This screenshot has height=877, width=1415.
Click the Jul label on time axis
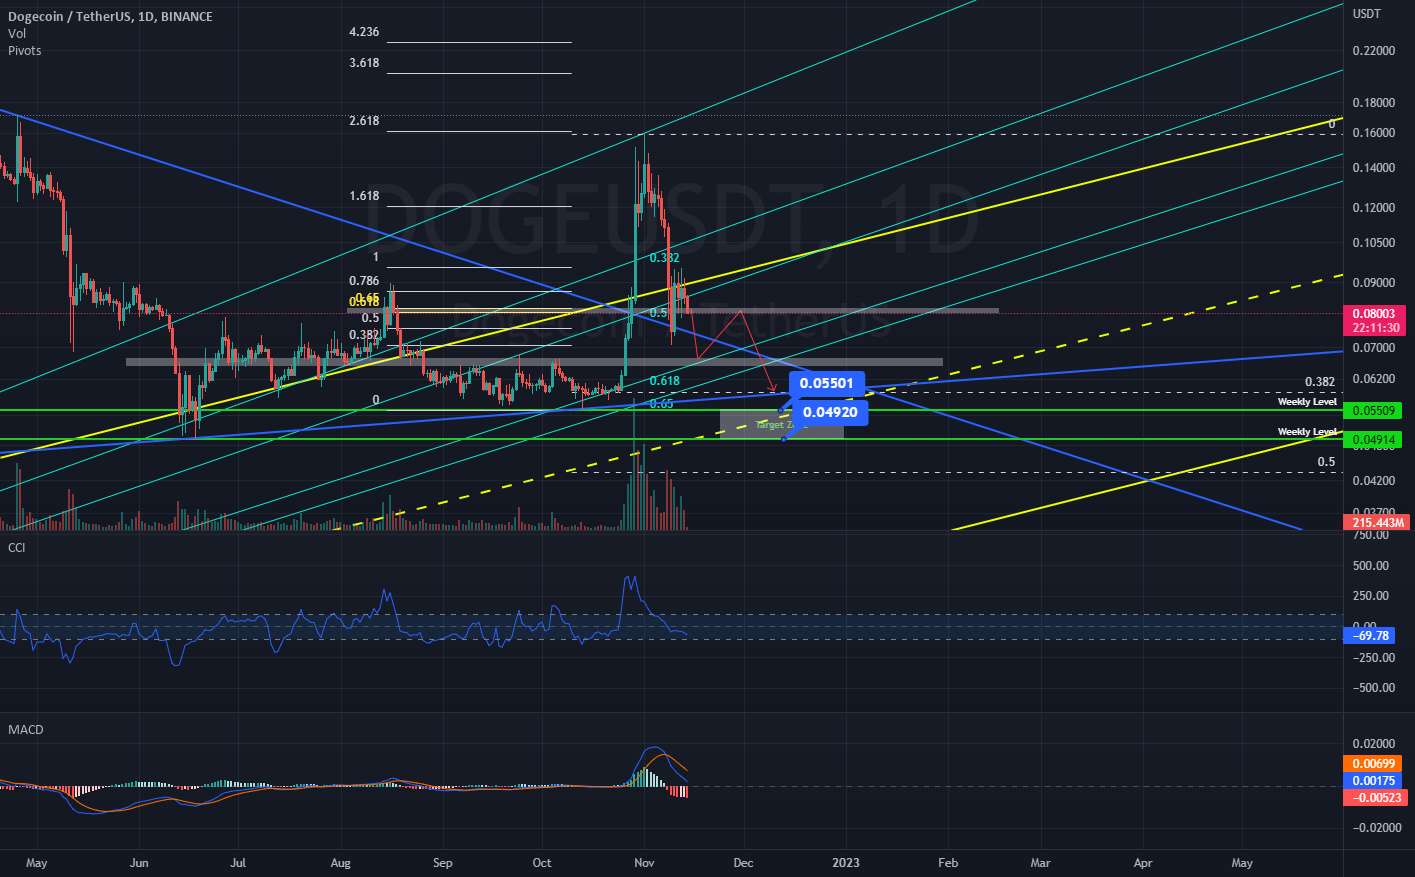(238, 862)
